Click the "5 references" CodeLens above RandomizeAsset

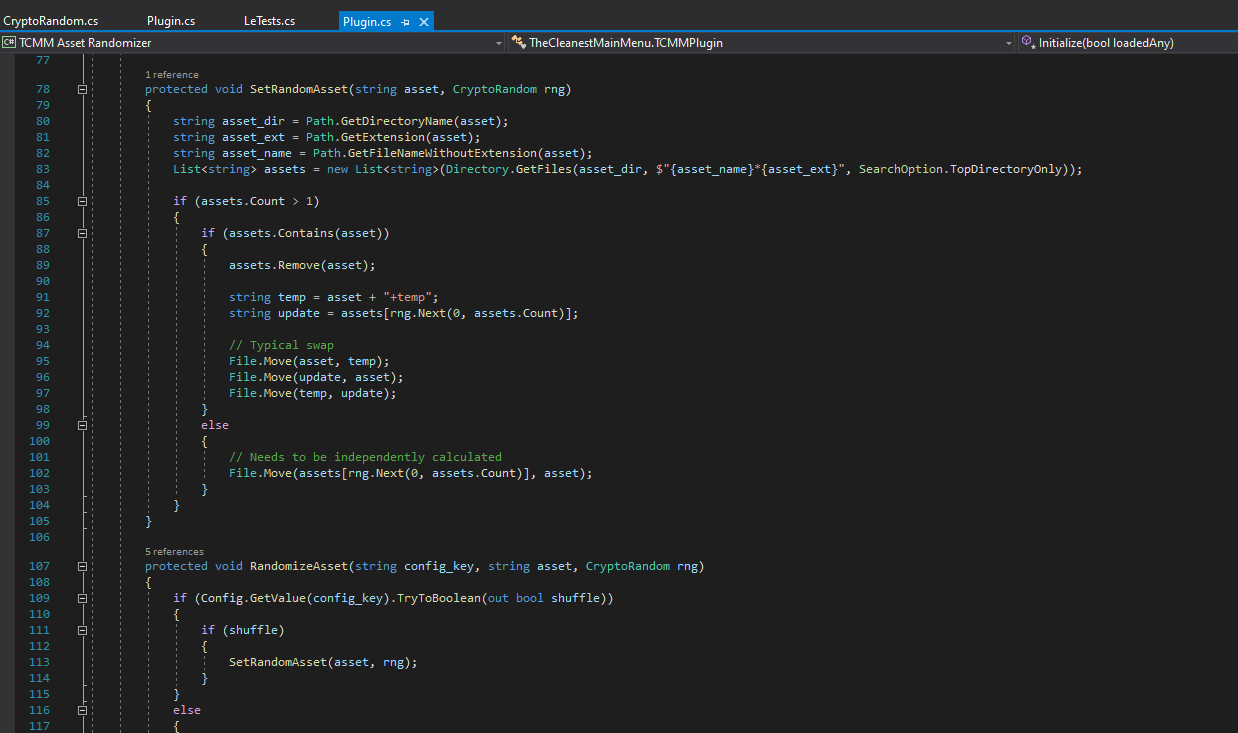click(174, 552)
